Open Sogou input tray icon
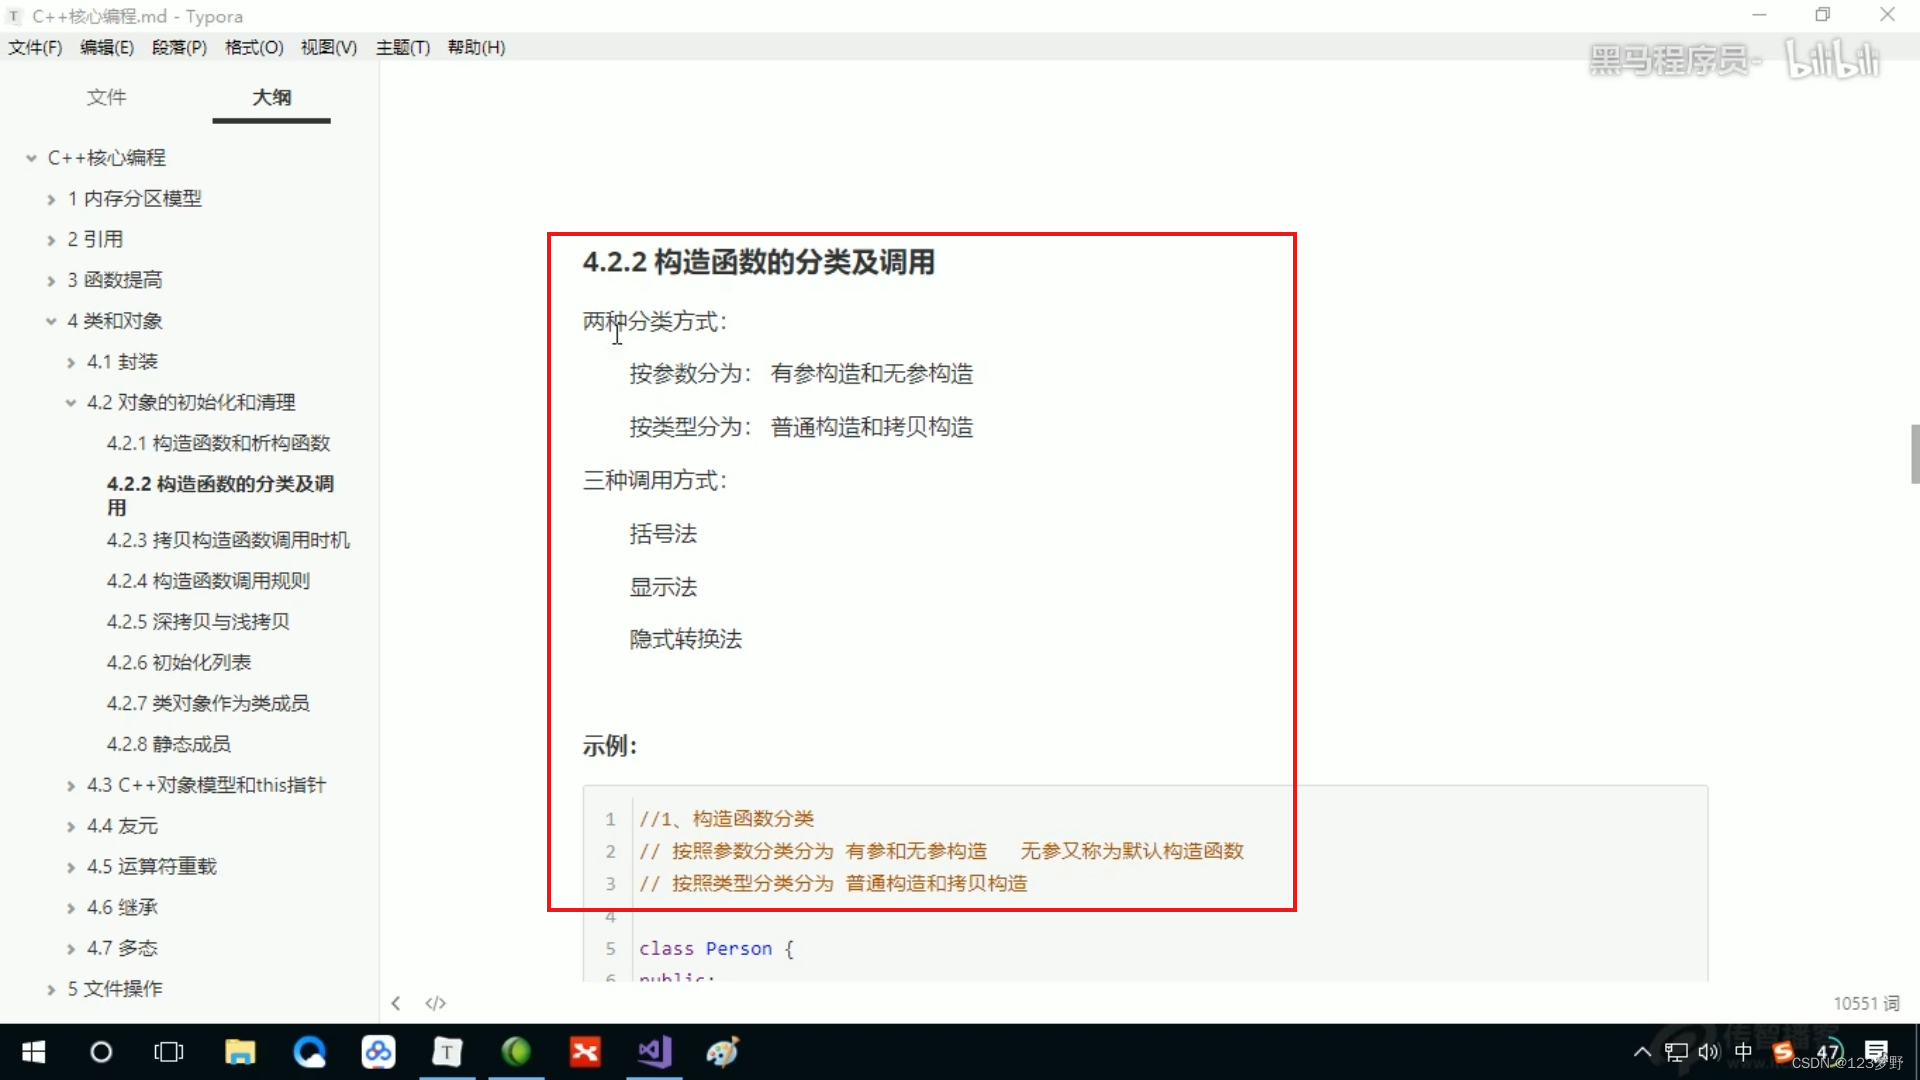This screenshot has height=1080, width=1920. (1782, 1052)
